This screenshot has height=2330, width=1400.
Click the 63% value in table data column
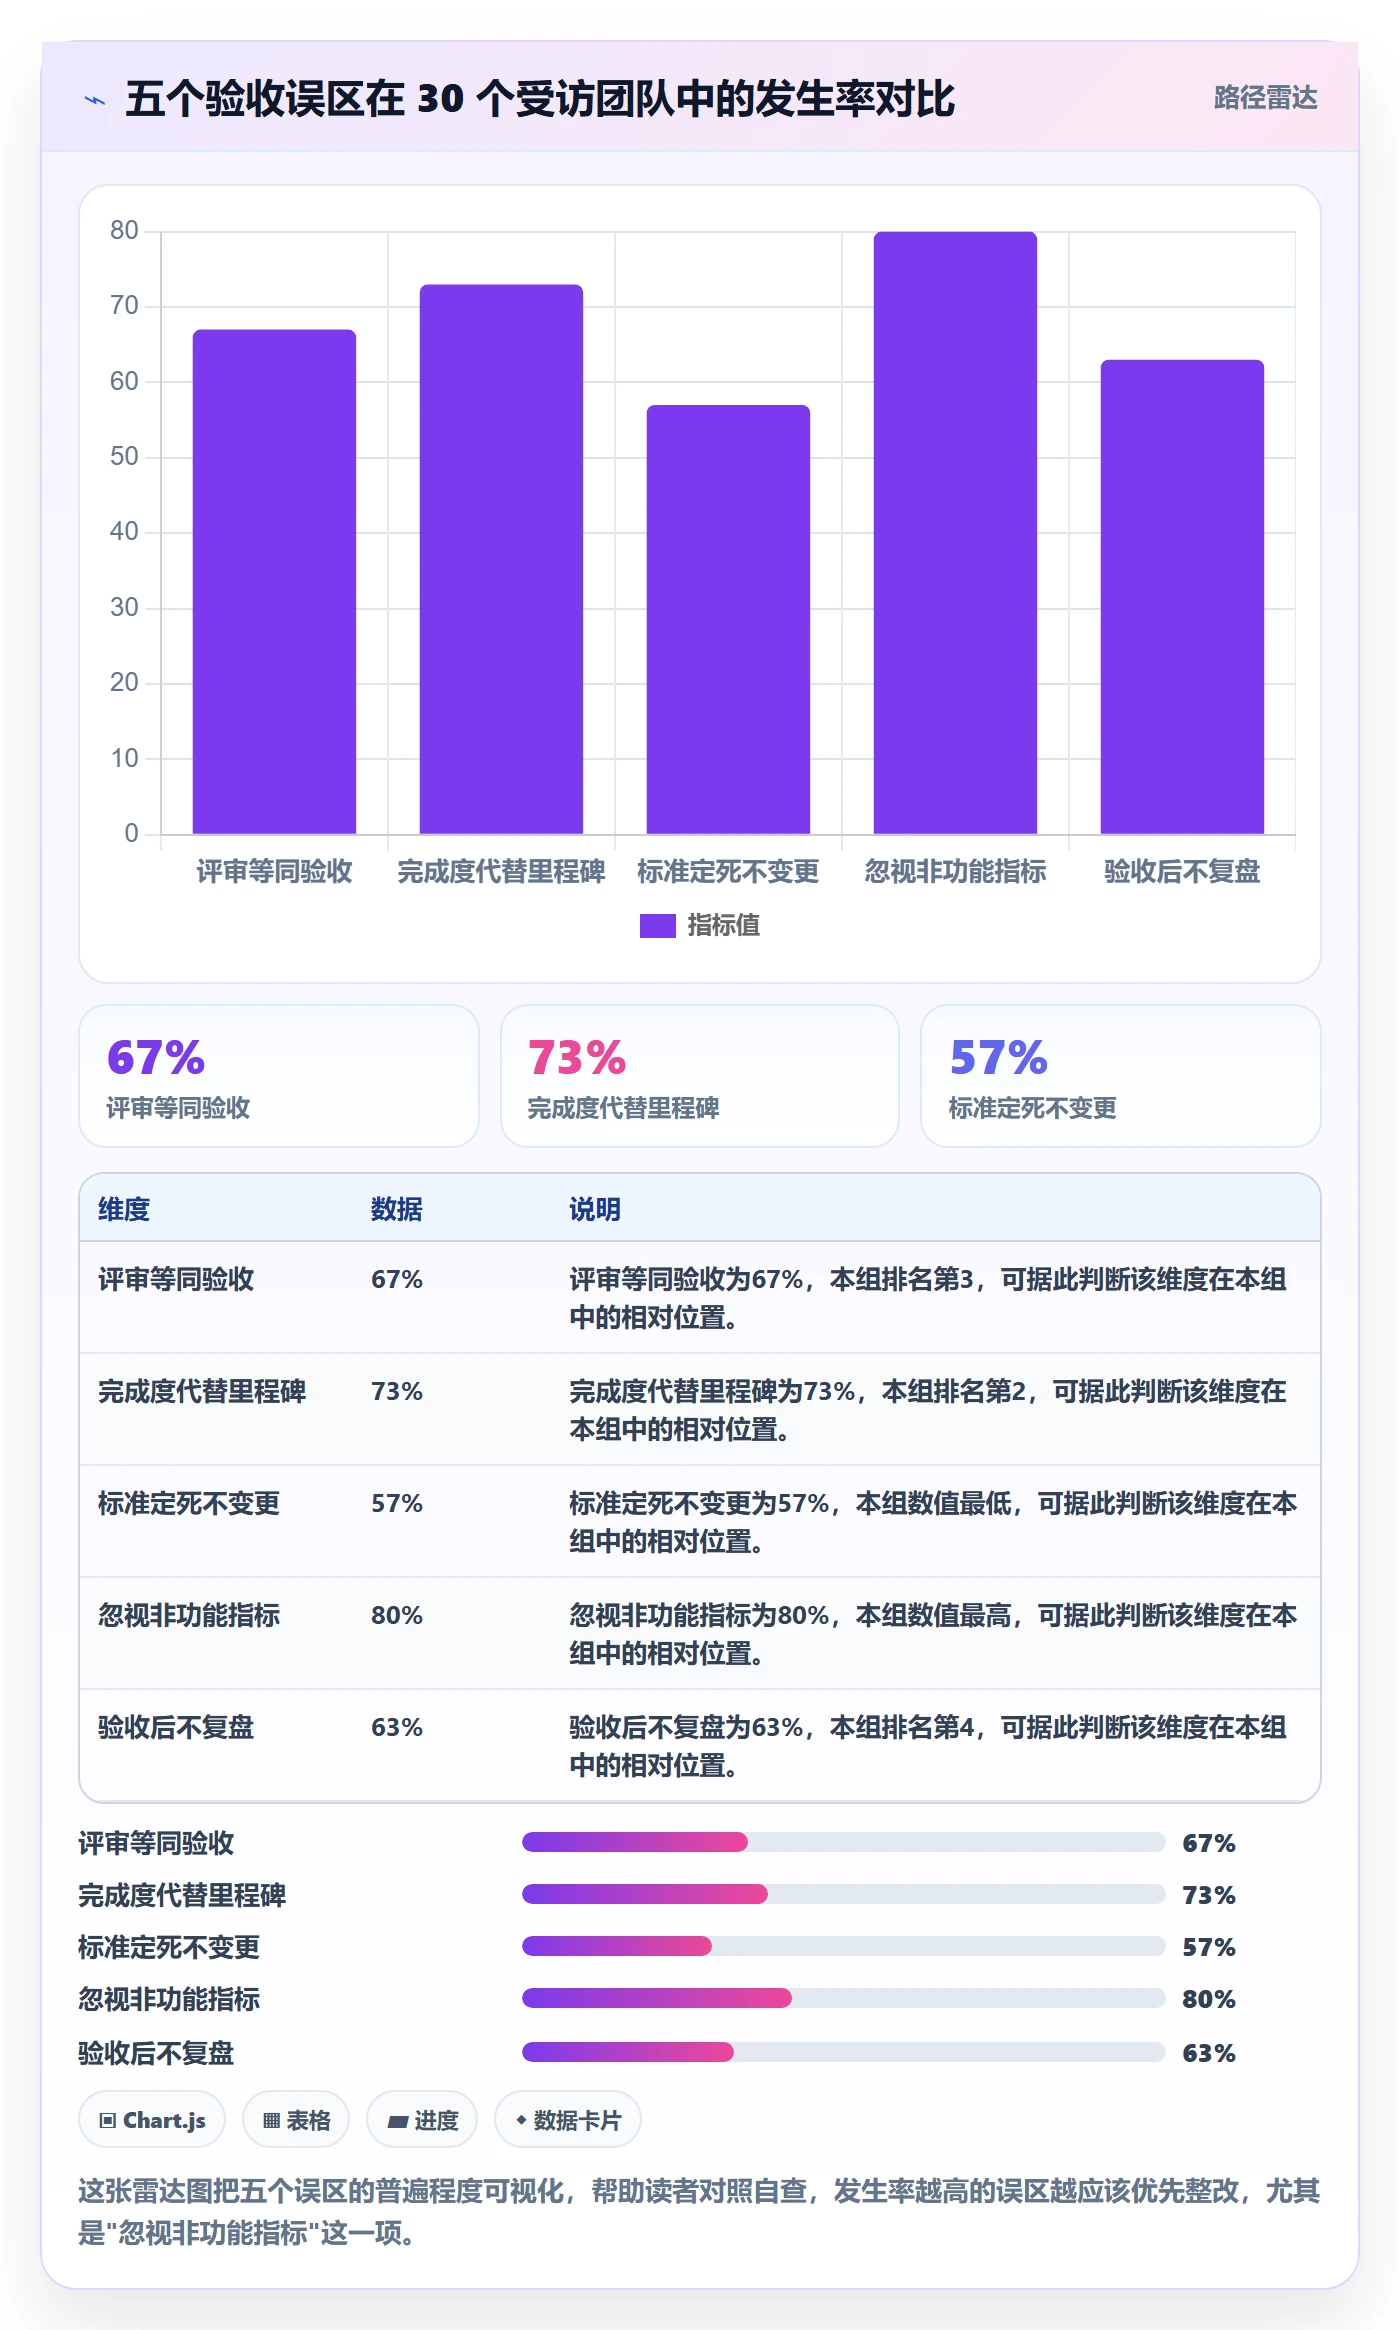(397, 1727)
